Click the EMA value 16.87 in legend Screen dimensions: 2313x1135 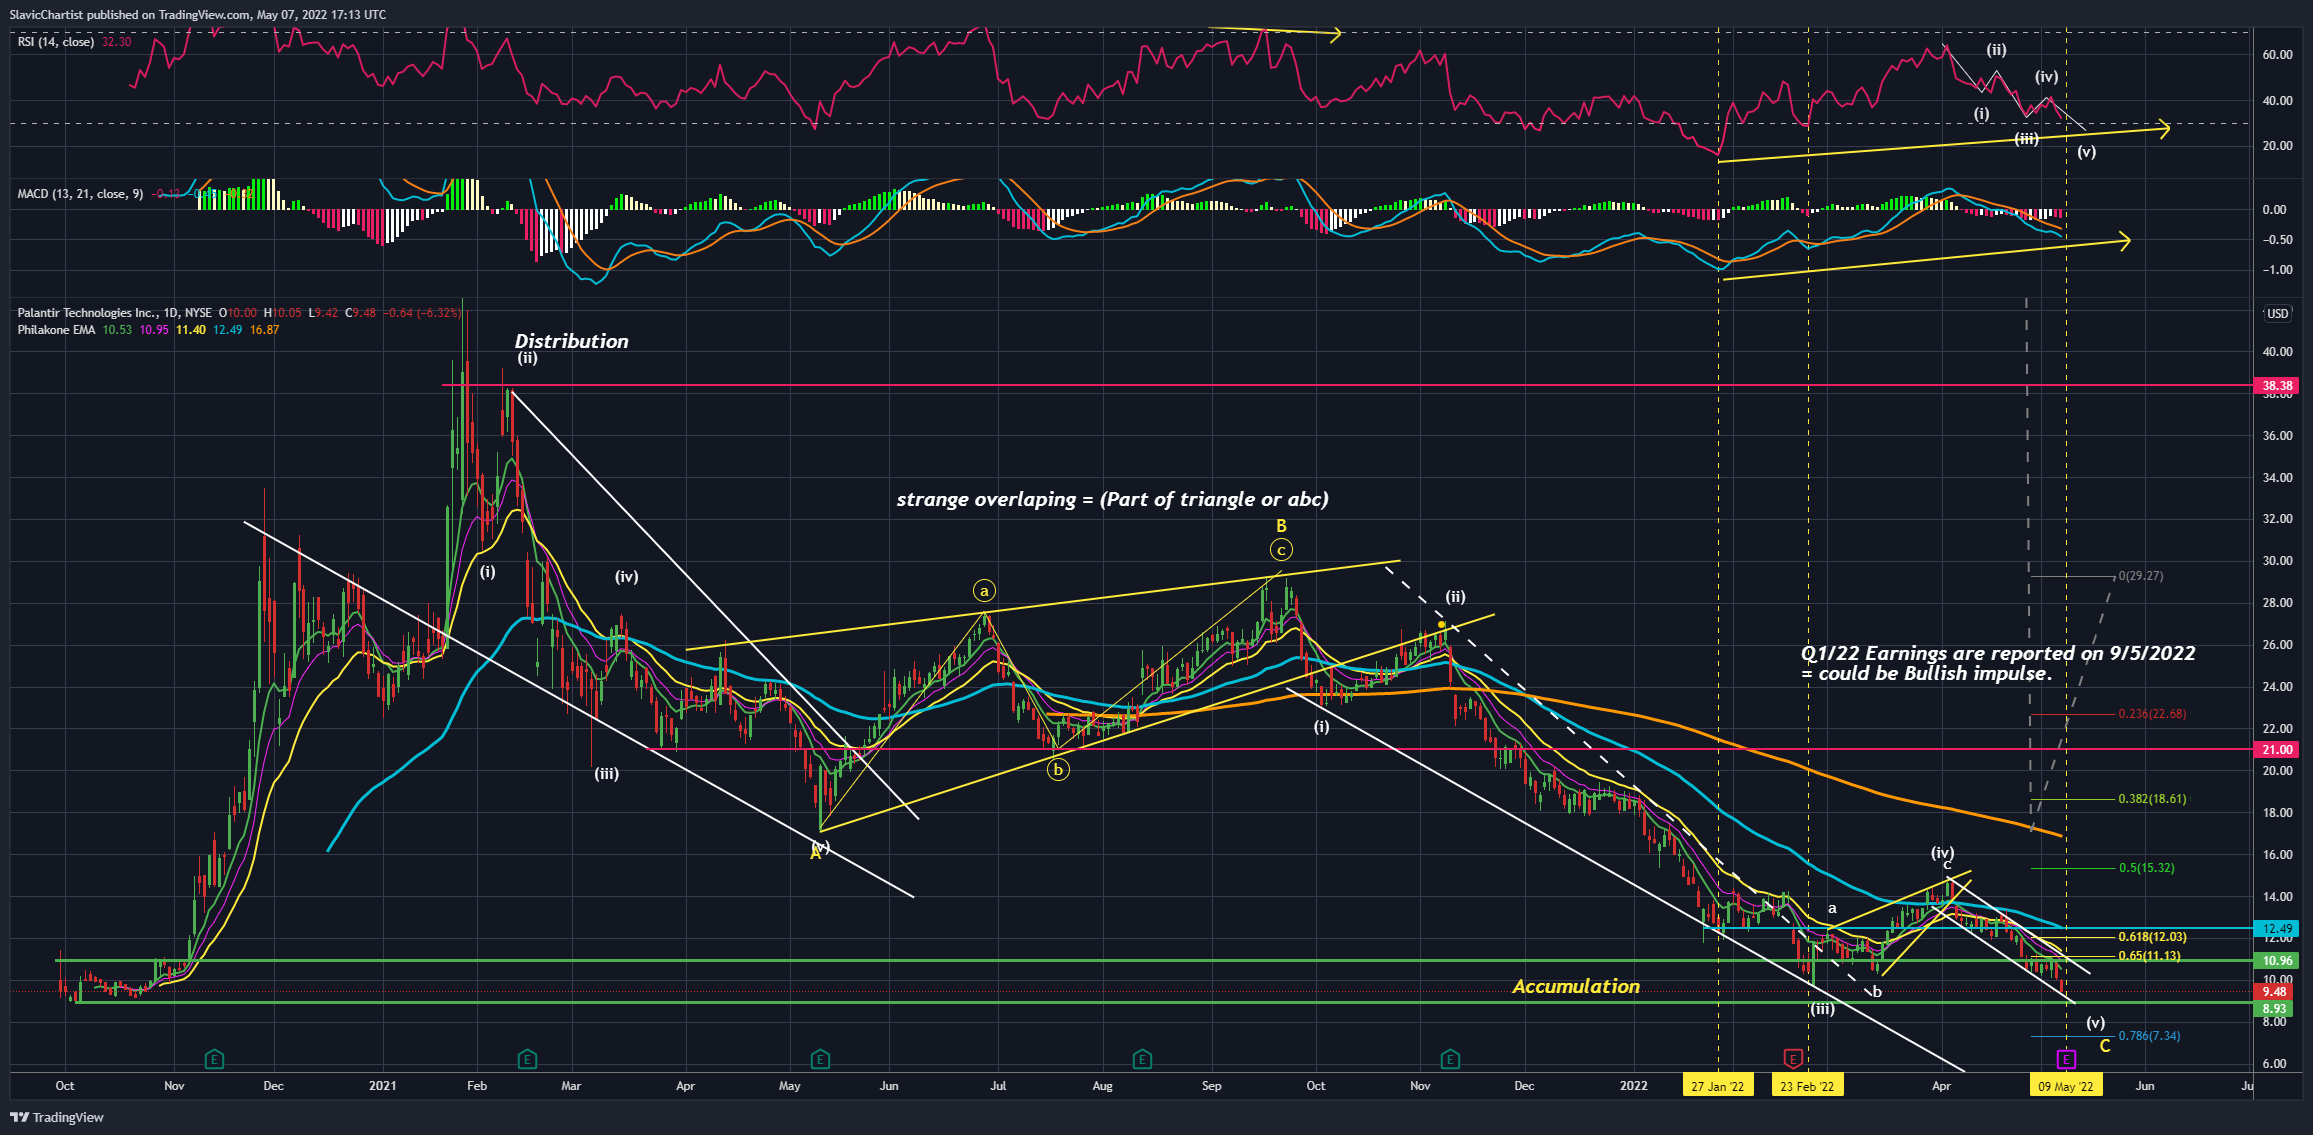(264, 330)
